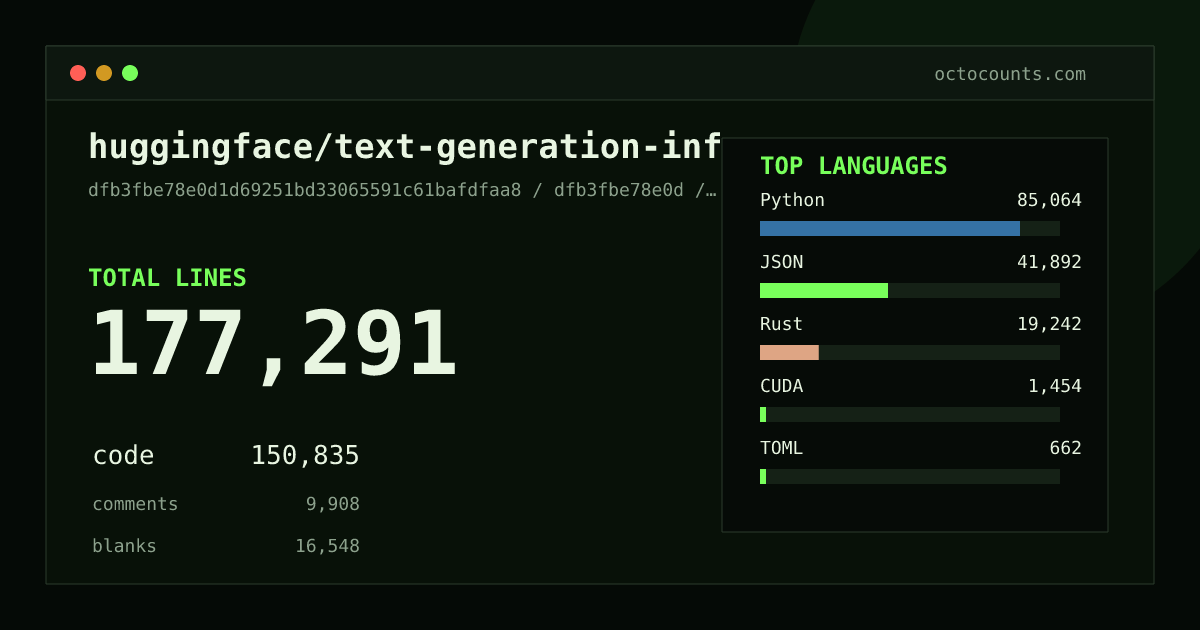The image size is (1200, 630).
Task: Click the salmon Rust progress bar
Action: (x=789, y=352)
